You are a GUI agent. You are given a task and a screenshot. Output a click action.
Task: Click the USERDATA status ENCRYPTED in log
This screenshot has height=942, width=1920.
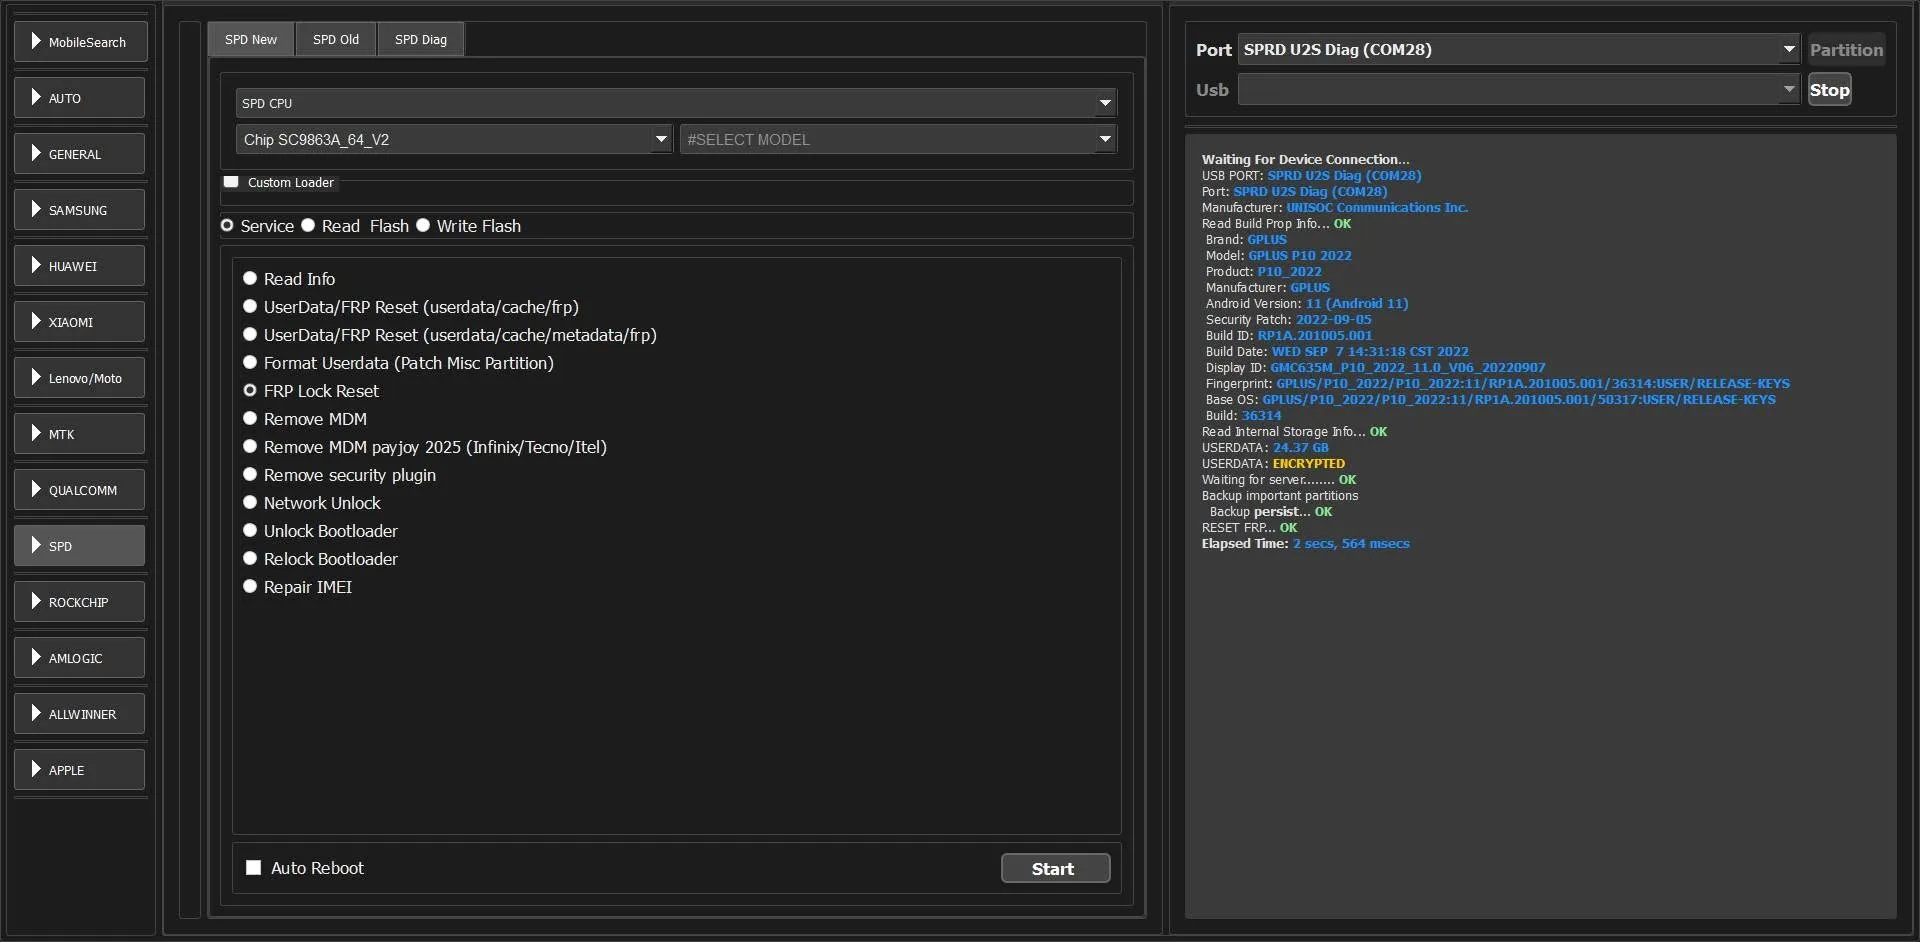(x=1309, y=464)
